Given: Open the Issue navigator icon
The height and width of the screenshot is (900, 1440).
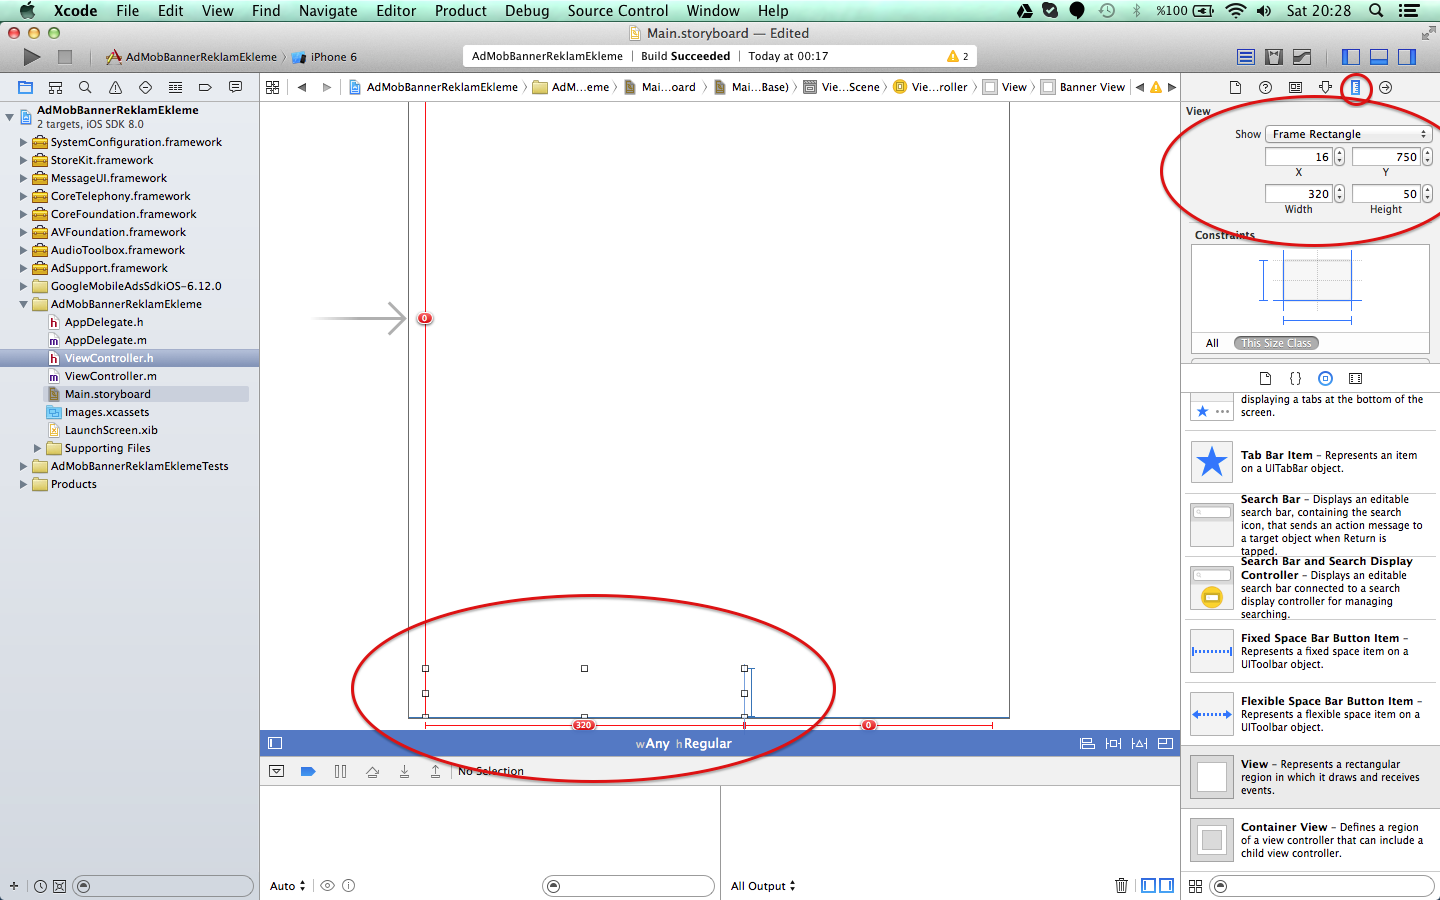Looking at the screenshot, I should pyautogui.click(x=115, y=87).
